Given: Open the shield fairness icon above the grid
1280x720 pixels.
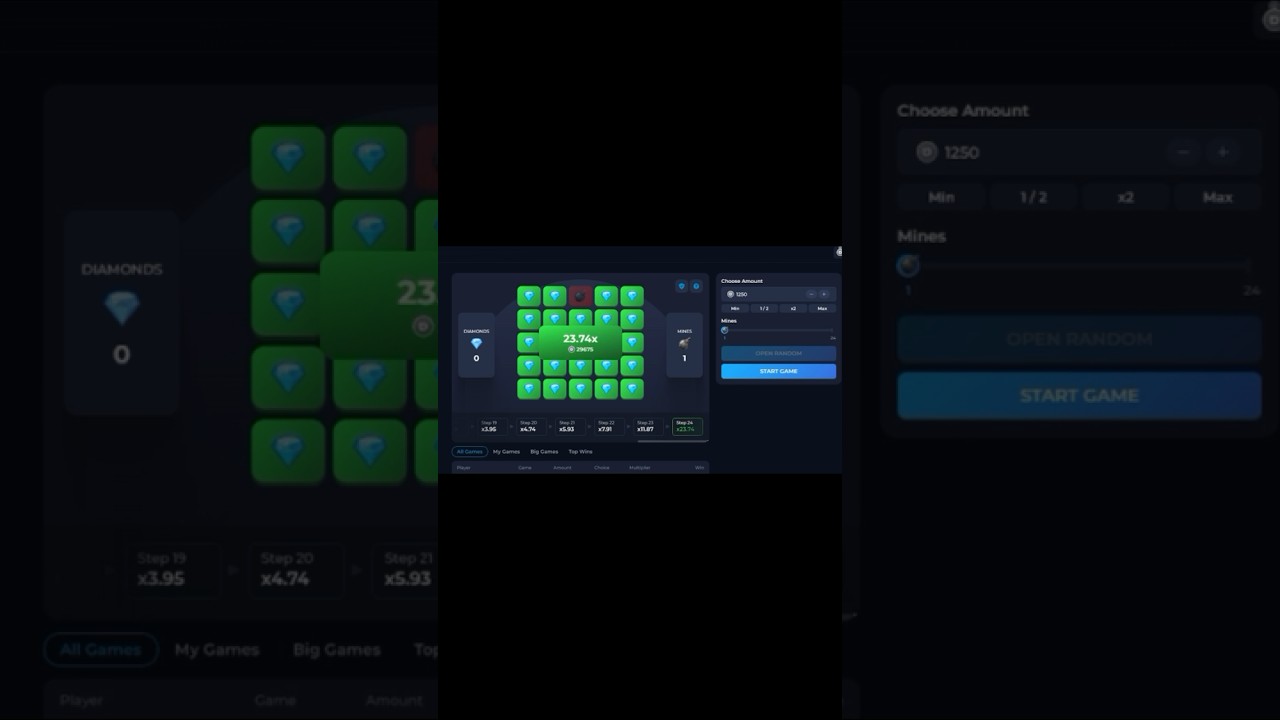Looking at the screenshot, I should pos(682,286).
